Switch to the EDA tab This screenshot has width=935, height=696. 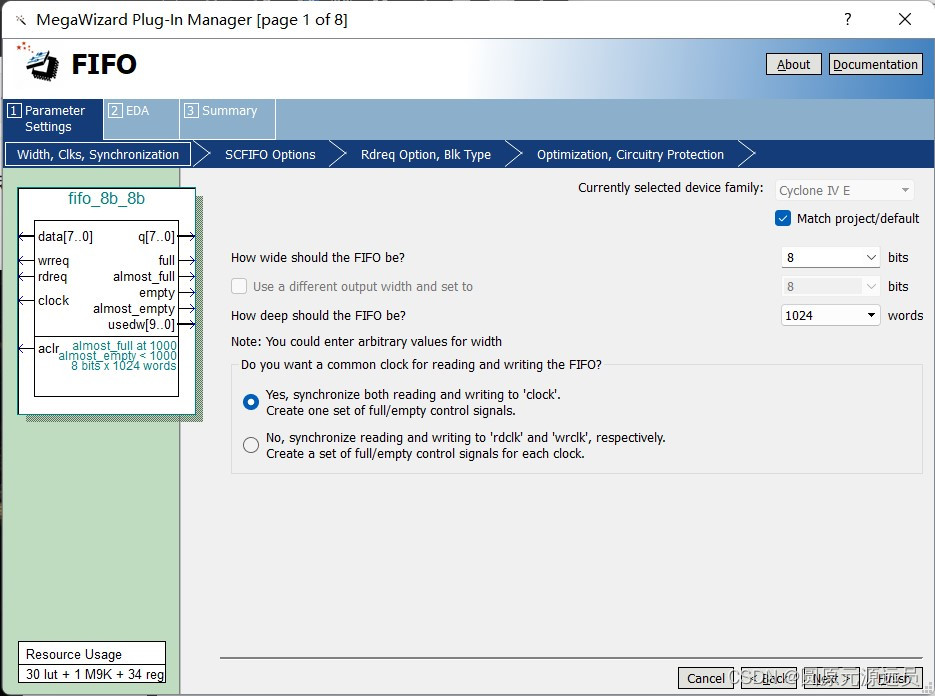coord(141,119)
